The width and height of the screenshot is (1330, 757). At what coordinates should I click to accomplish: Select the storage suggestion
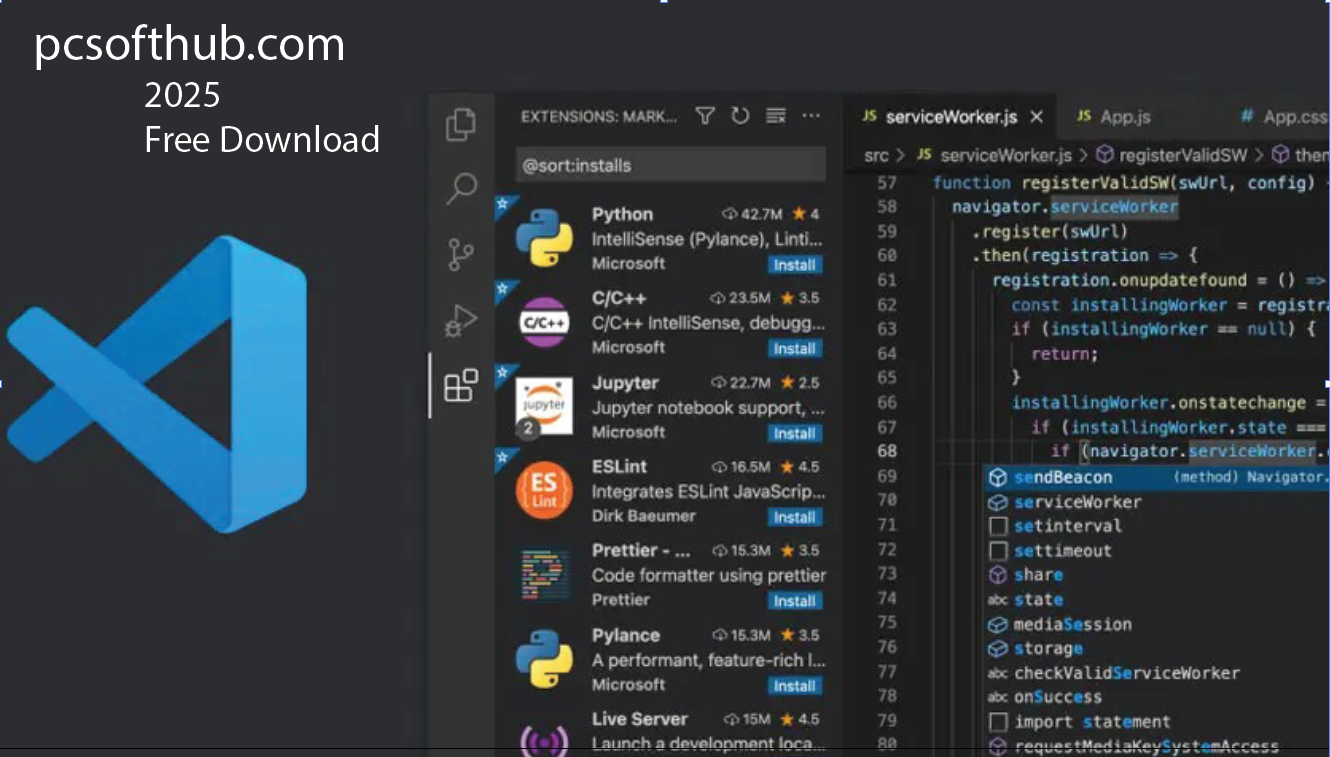coord(1157,649)
